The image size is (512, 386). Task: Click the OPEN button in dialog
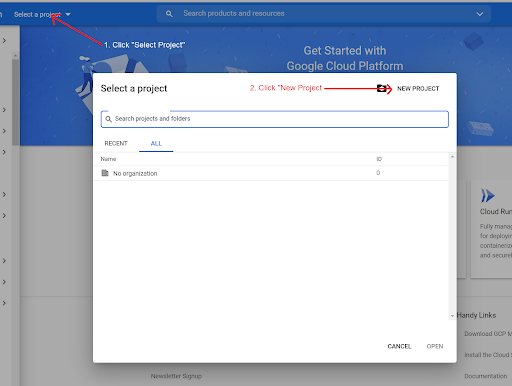[x=435, y=346]
